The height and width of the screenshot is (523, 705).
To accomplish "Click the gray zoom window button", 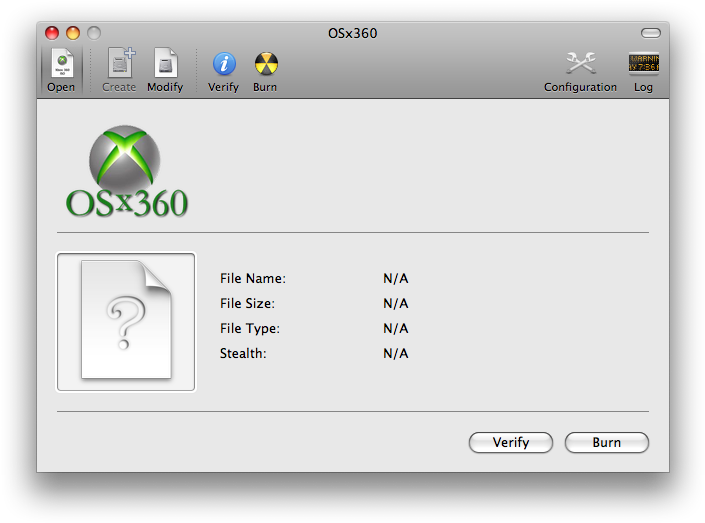I will click(94, 33).
